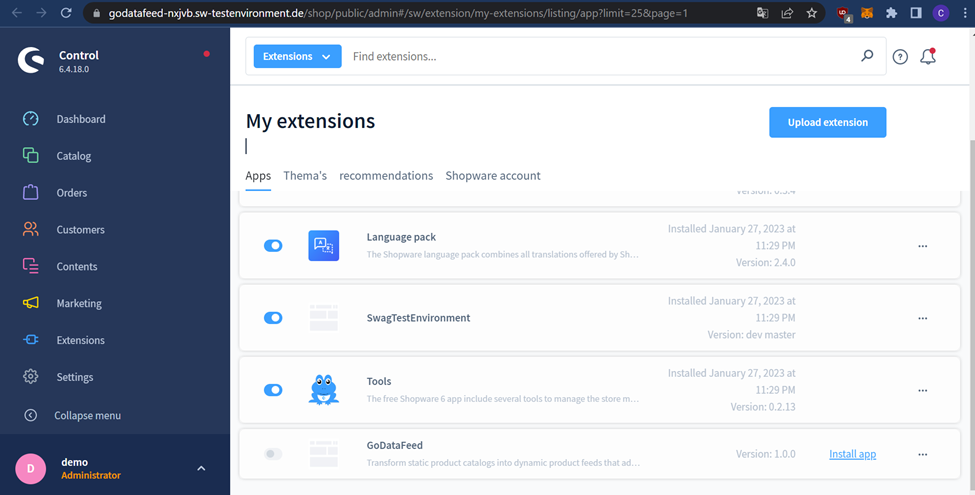The height and width of the screenshot is (495, 975).
Task: Open GoDataFeed three-dot menu
Action: pos(923,455)
